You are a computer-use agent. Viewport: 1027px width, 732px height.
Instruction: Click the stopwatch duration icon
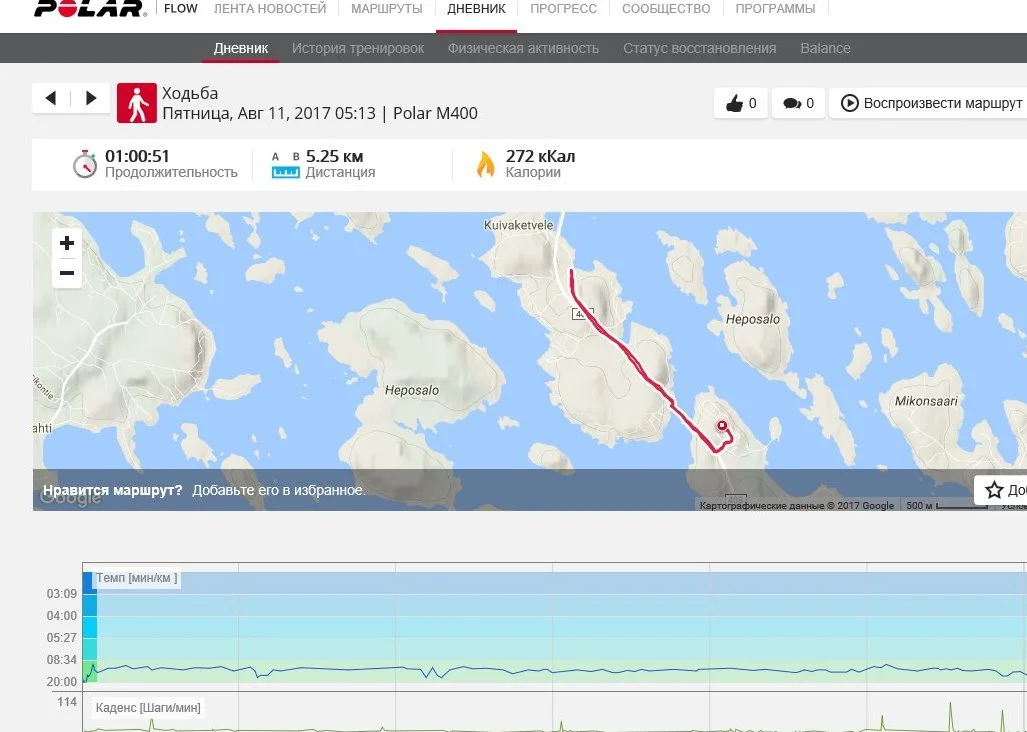tap(84, 164)
